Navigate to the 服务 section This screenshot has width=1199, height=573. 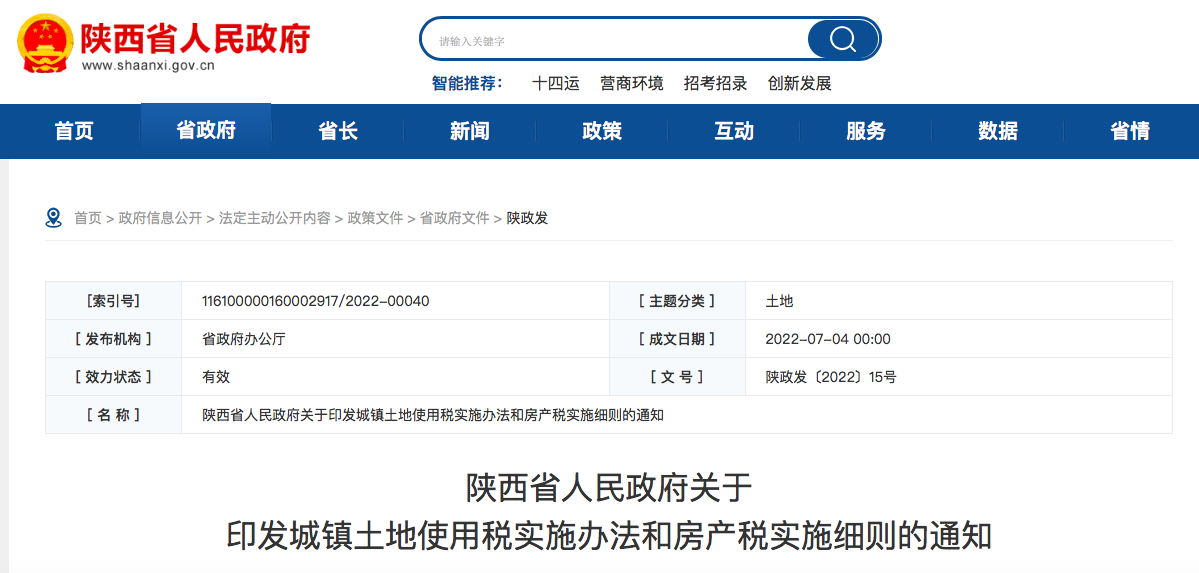pos(866,131)
